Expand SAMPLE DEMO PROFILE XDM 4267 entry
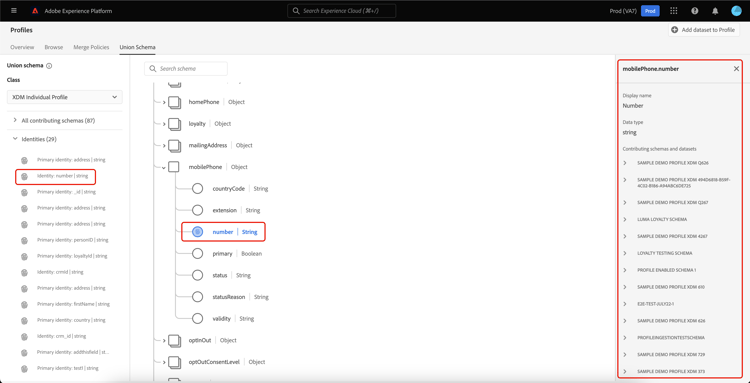Viewport: 750px width, 383px height. (x=625, y=236)
